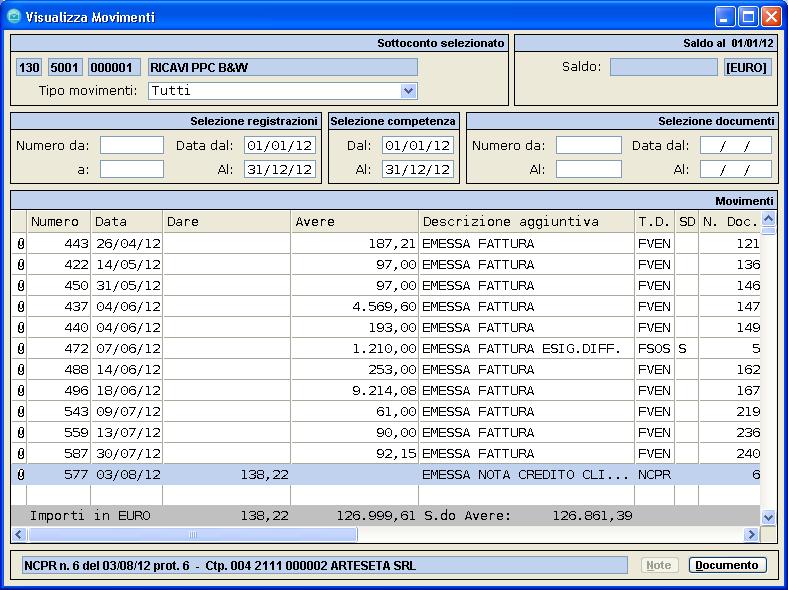Click the attachment icon on row 472

[x=21, y=349]
